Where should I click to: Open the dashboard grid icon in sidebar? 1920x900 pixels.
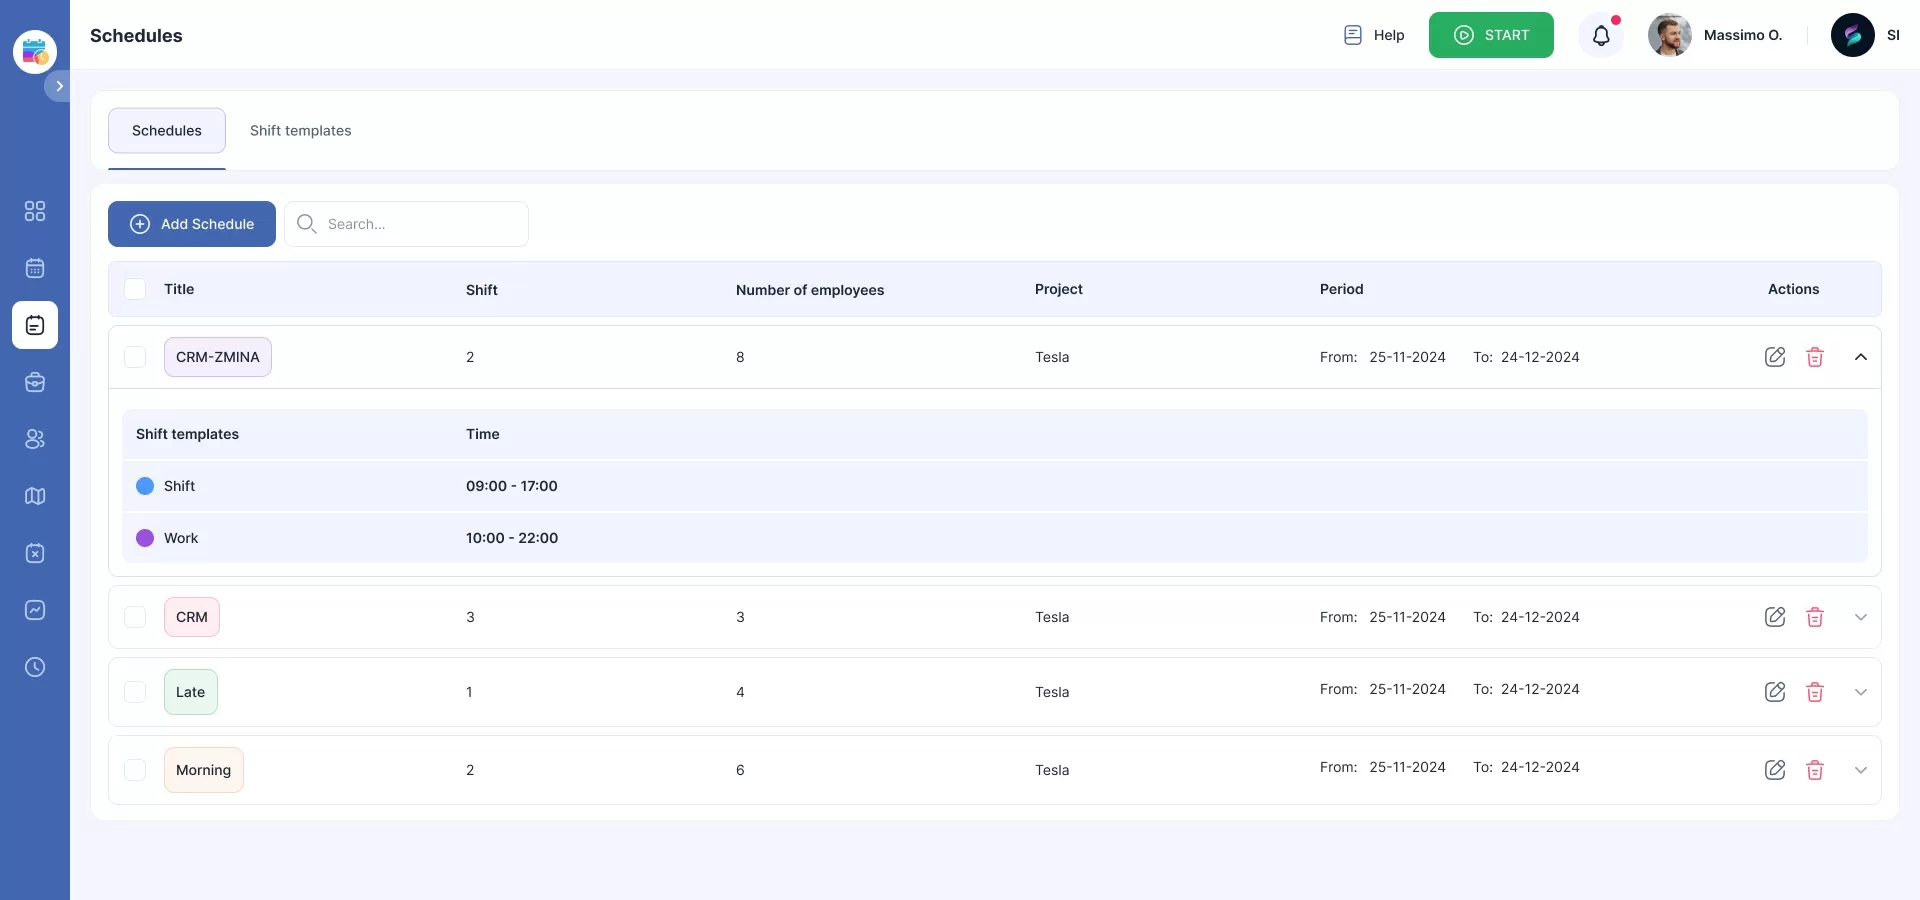pos(35,211)
